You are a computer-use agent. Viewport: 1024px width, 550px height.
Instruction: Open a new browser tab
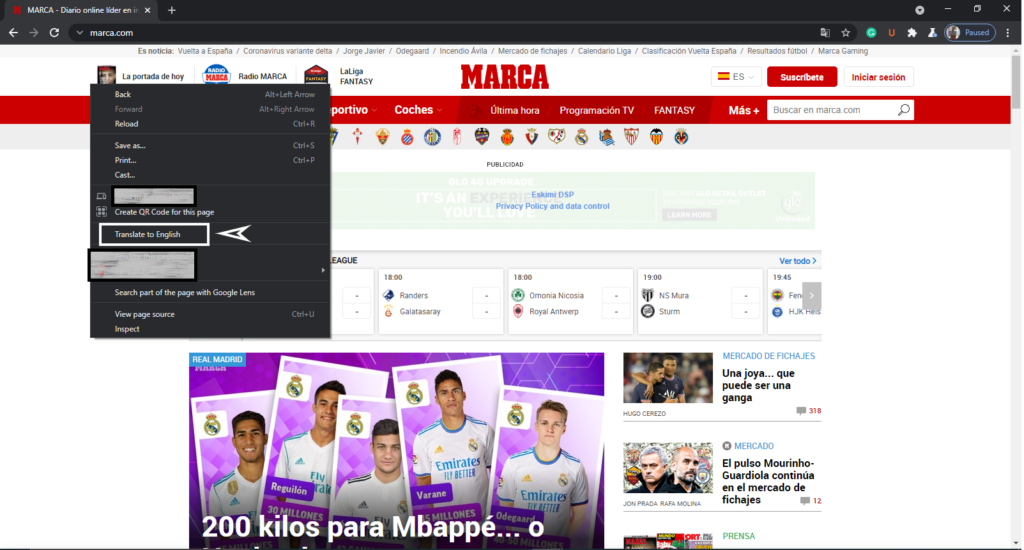click(x=172, y=10)
